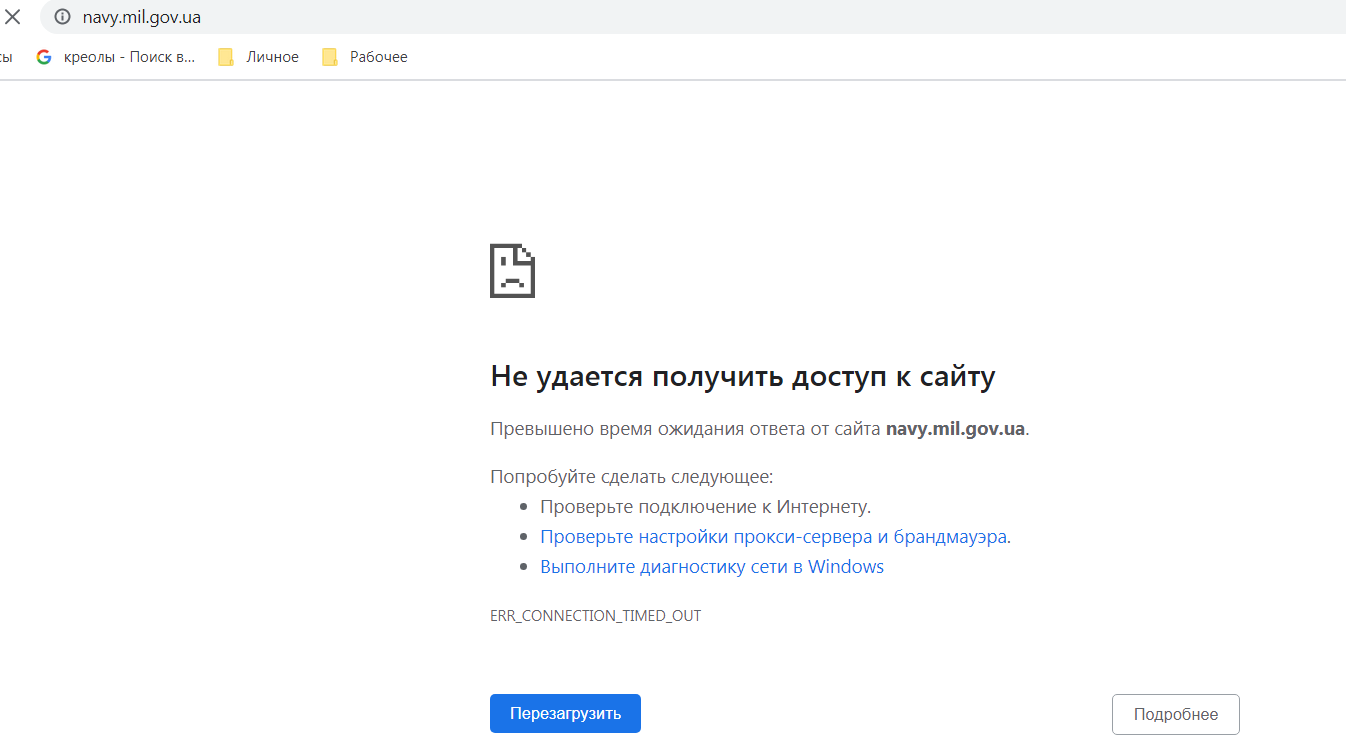
Task: Open the Рабочее bookmarks folder
Action: pos(378,57)
